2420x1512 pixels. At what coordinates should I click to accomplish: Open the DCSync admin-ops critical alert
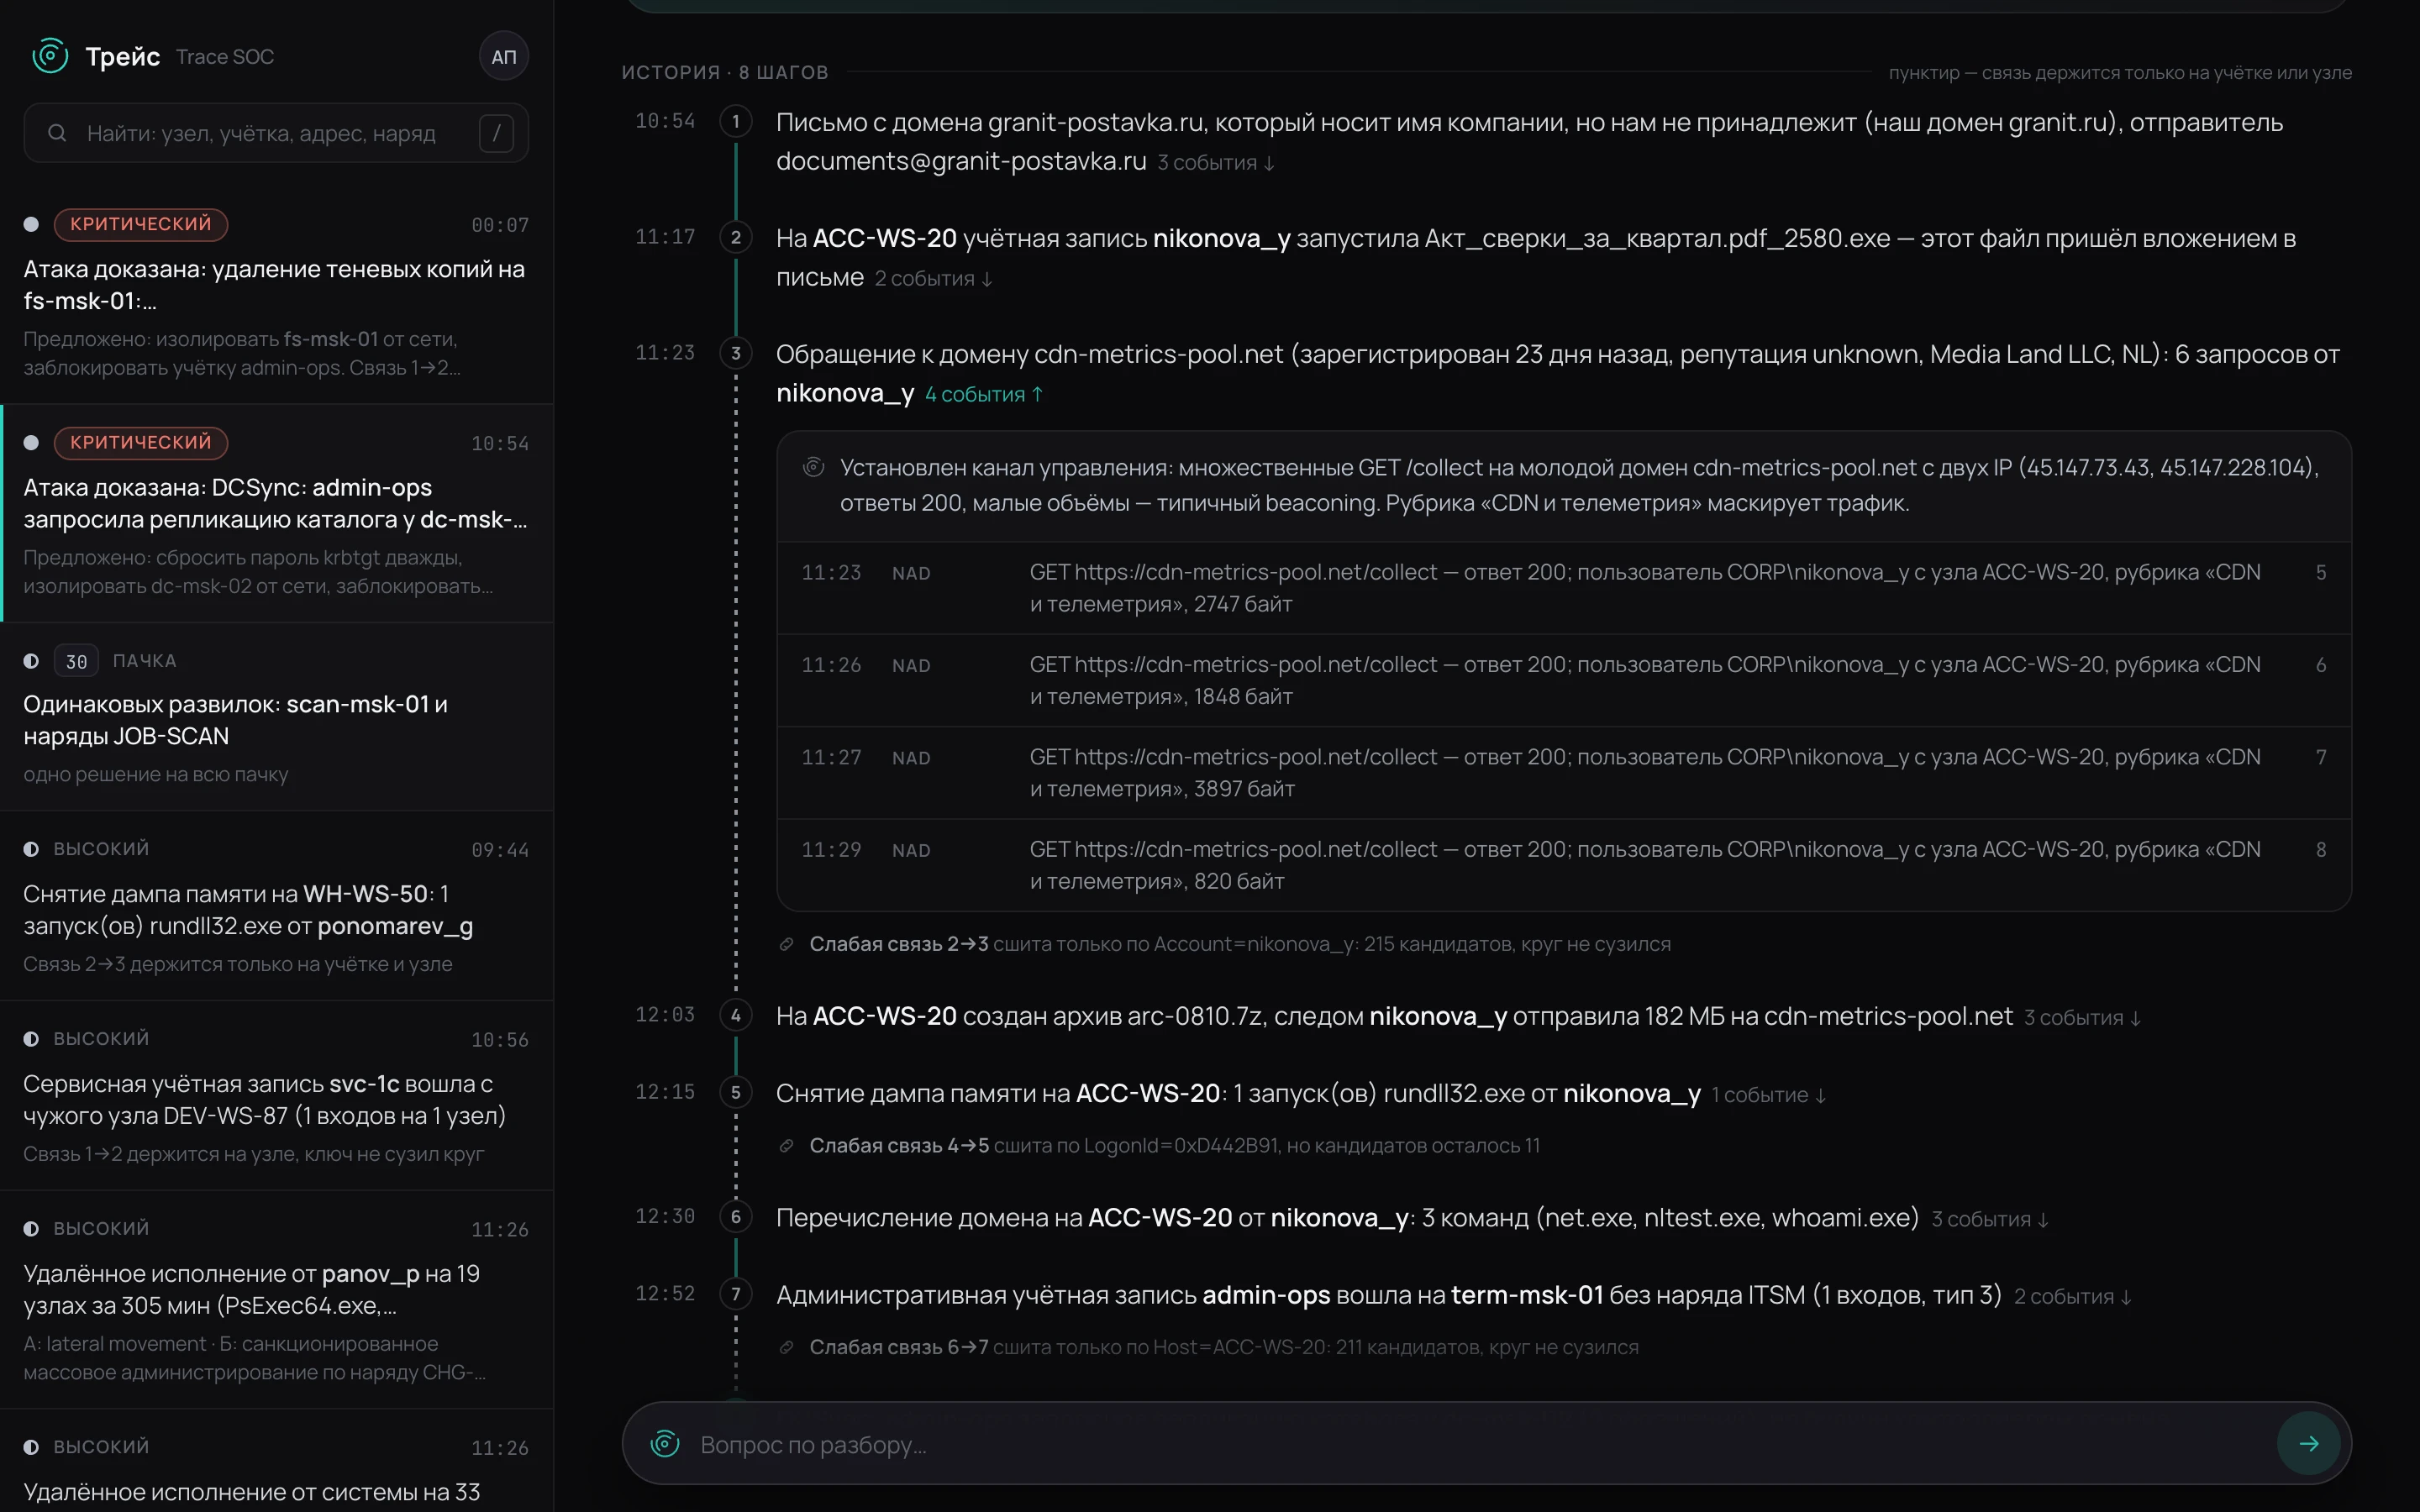277,513
